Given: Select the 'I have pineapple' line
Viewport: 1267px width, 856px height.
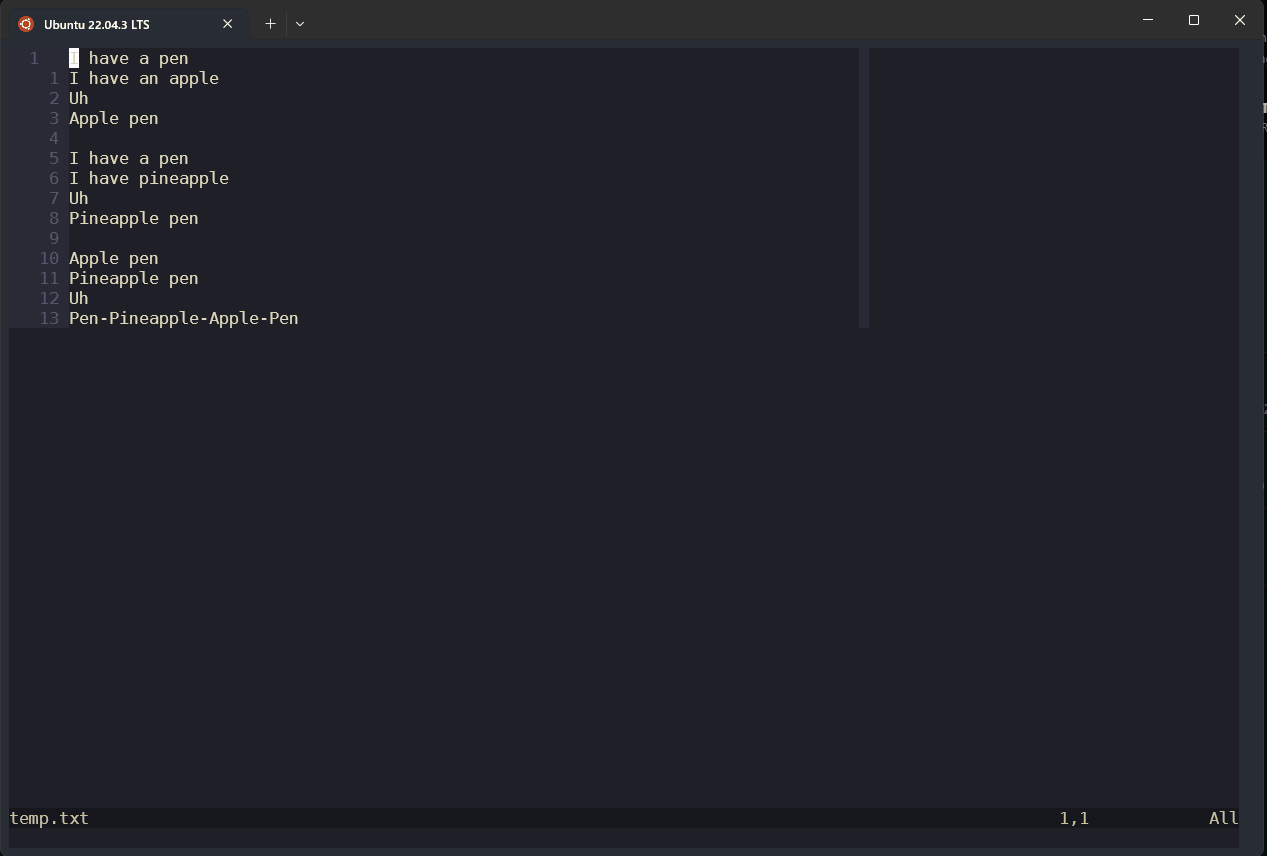Looking at the screenshot, I should pyautogui.click(x=149, y=178).
